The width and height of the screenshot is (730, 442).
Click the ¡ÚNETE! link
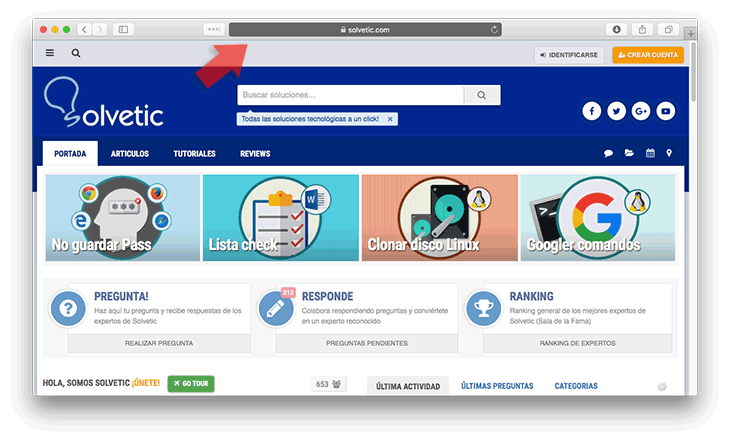(146, 383)
